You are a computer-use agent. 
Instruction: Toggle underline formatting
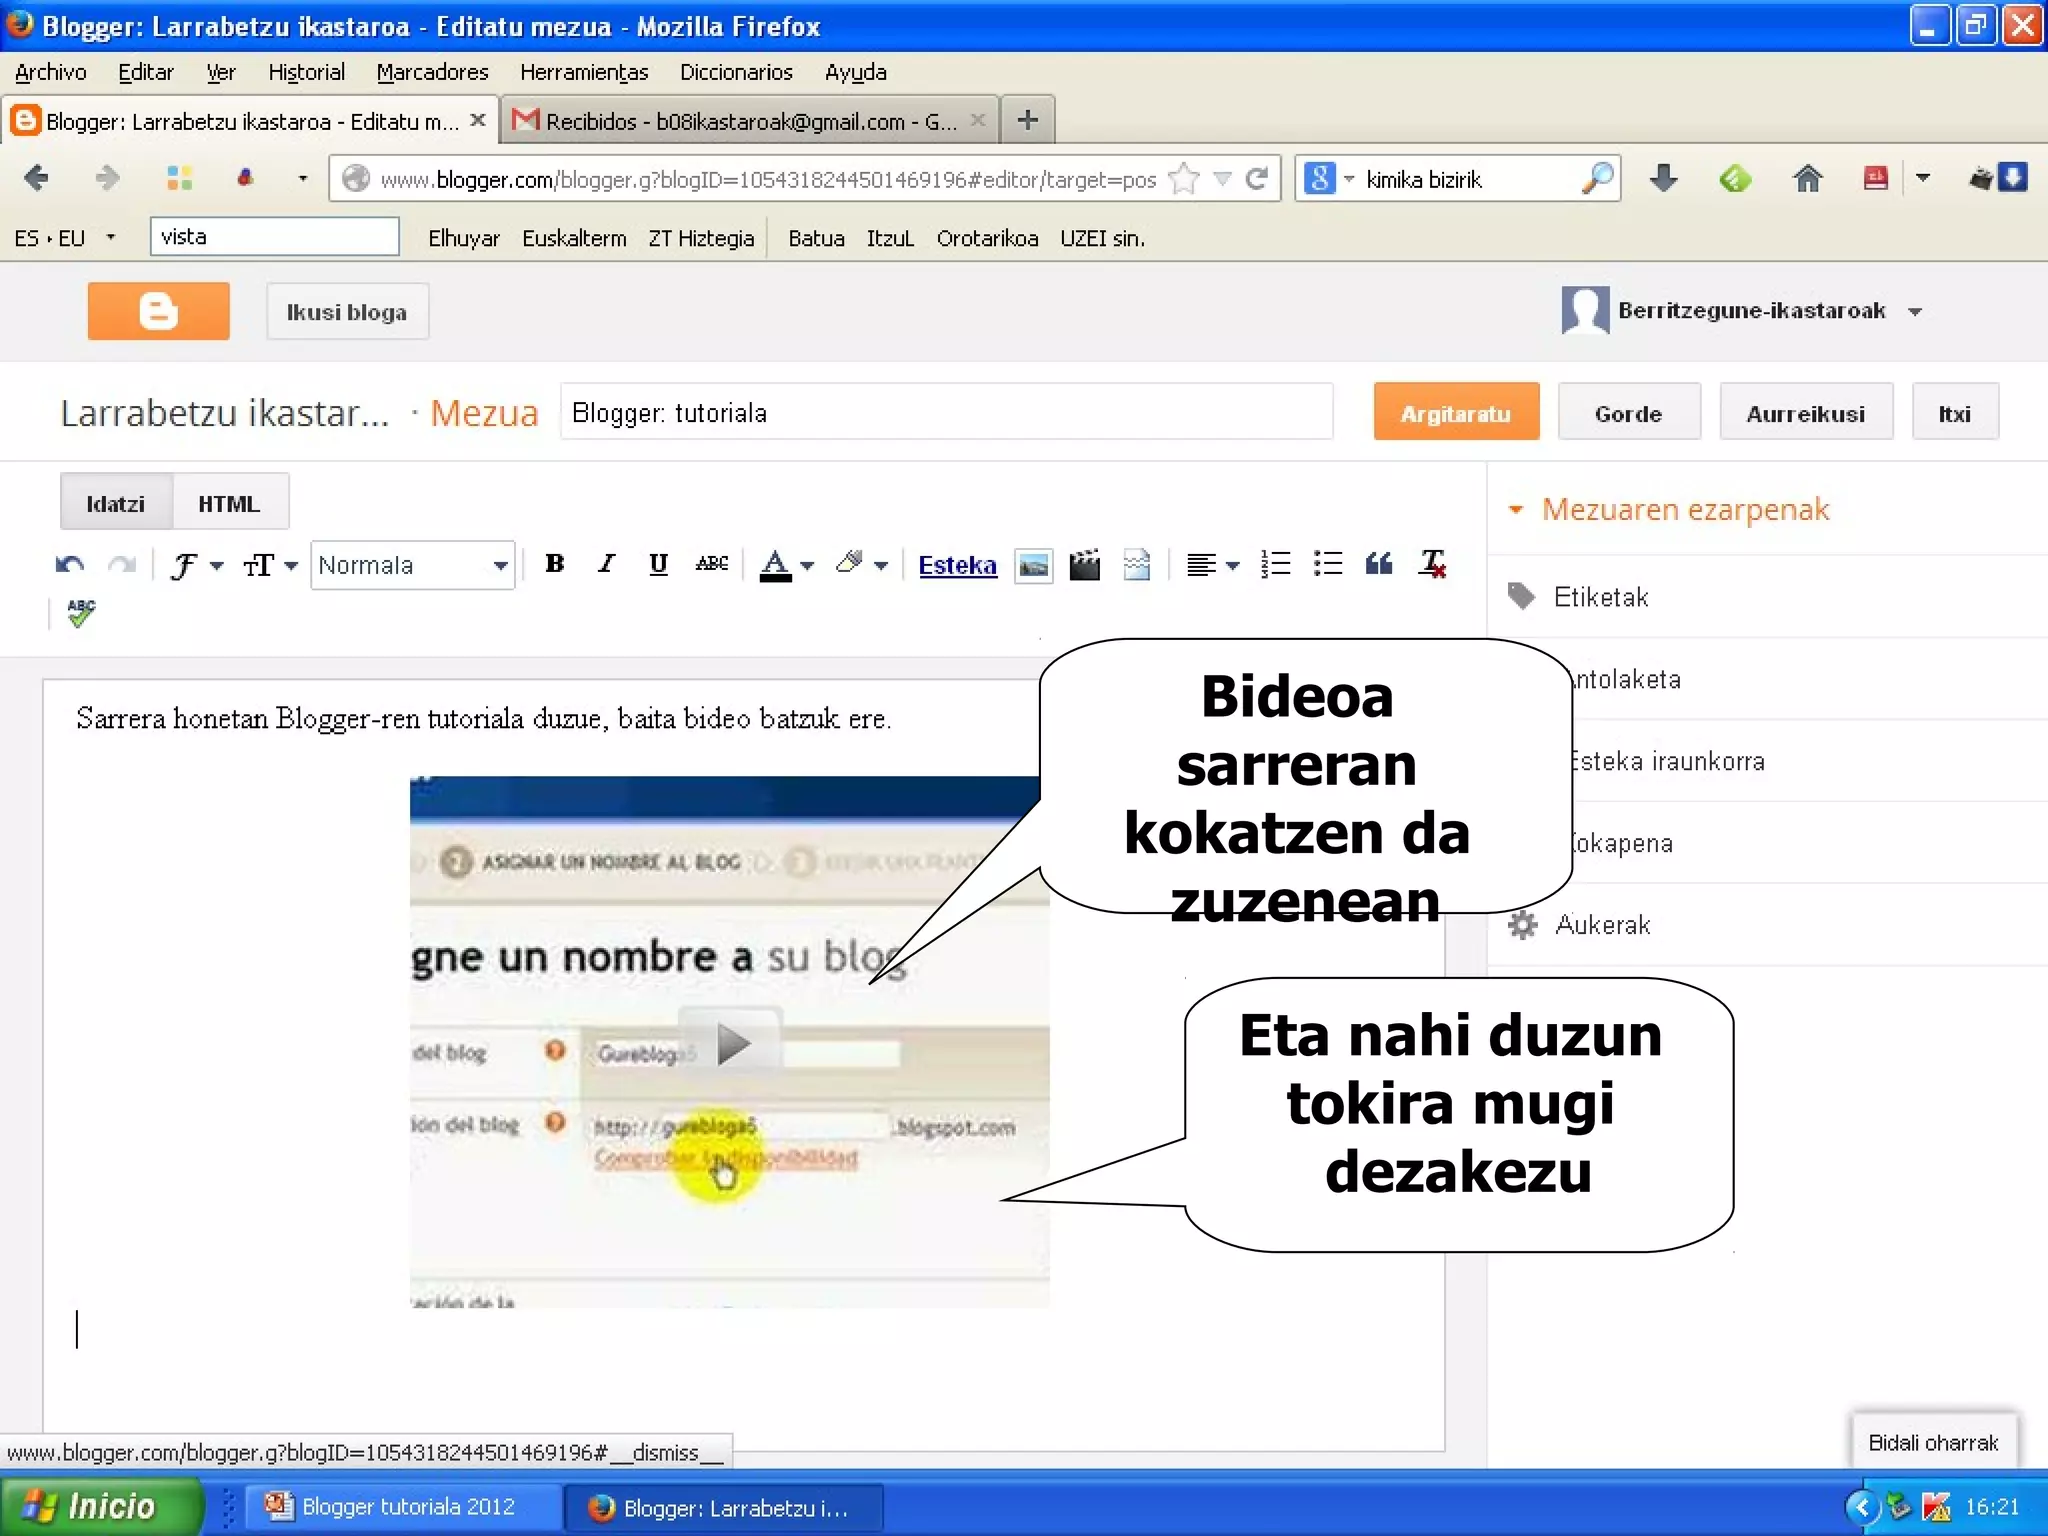(x=658, y=564)
